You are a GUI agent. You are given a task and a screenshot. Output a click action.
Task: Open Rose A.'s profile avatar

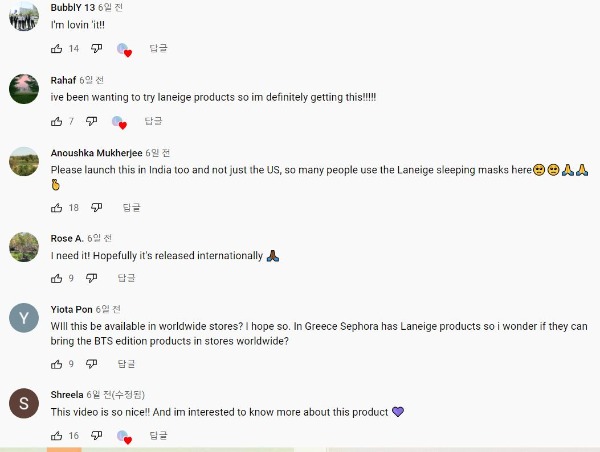pyautogui.click(x=24, y=246)
